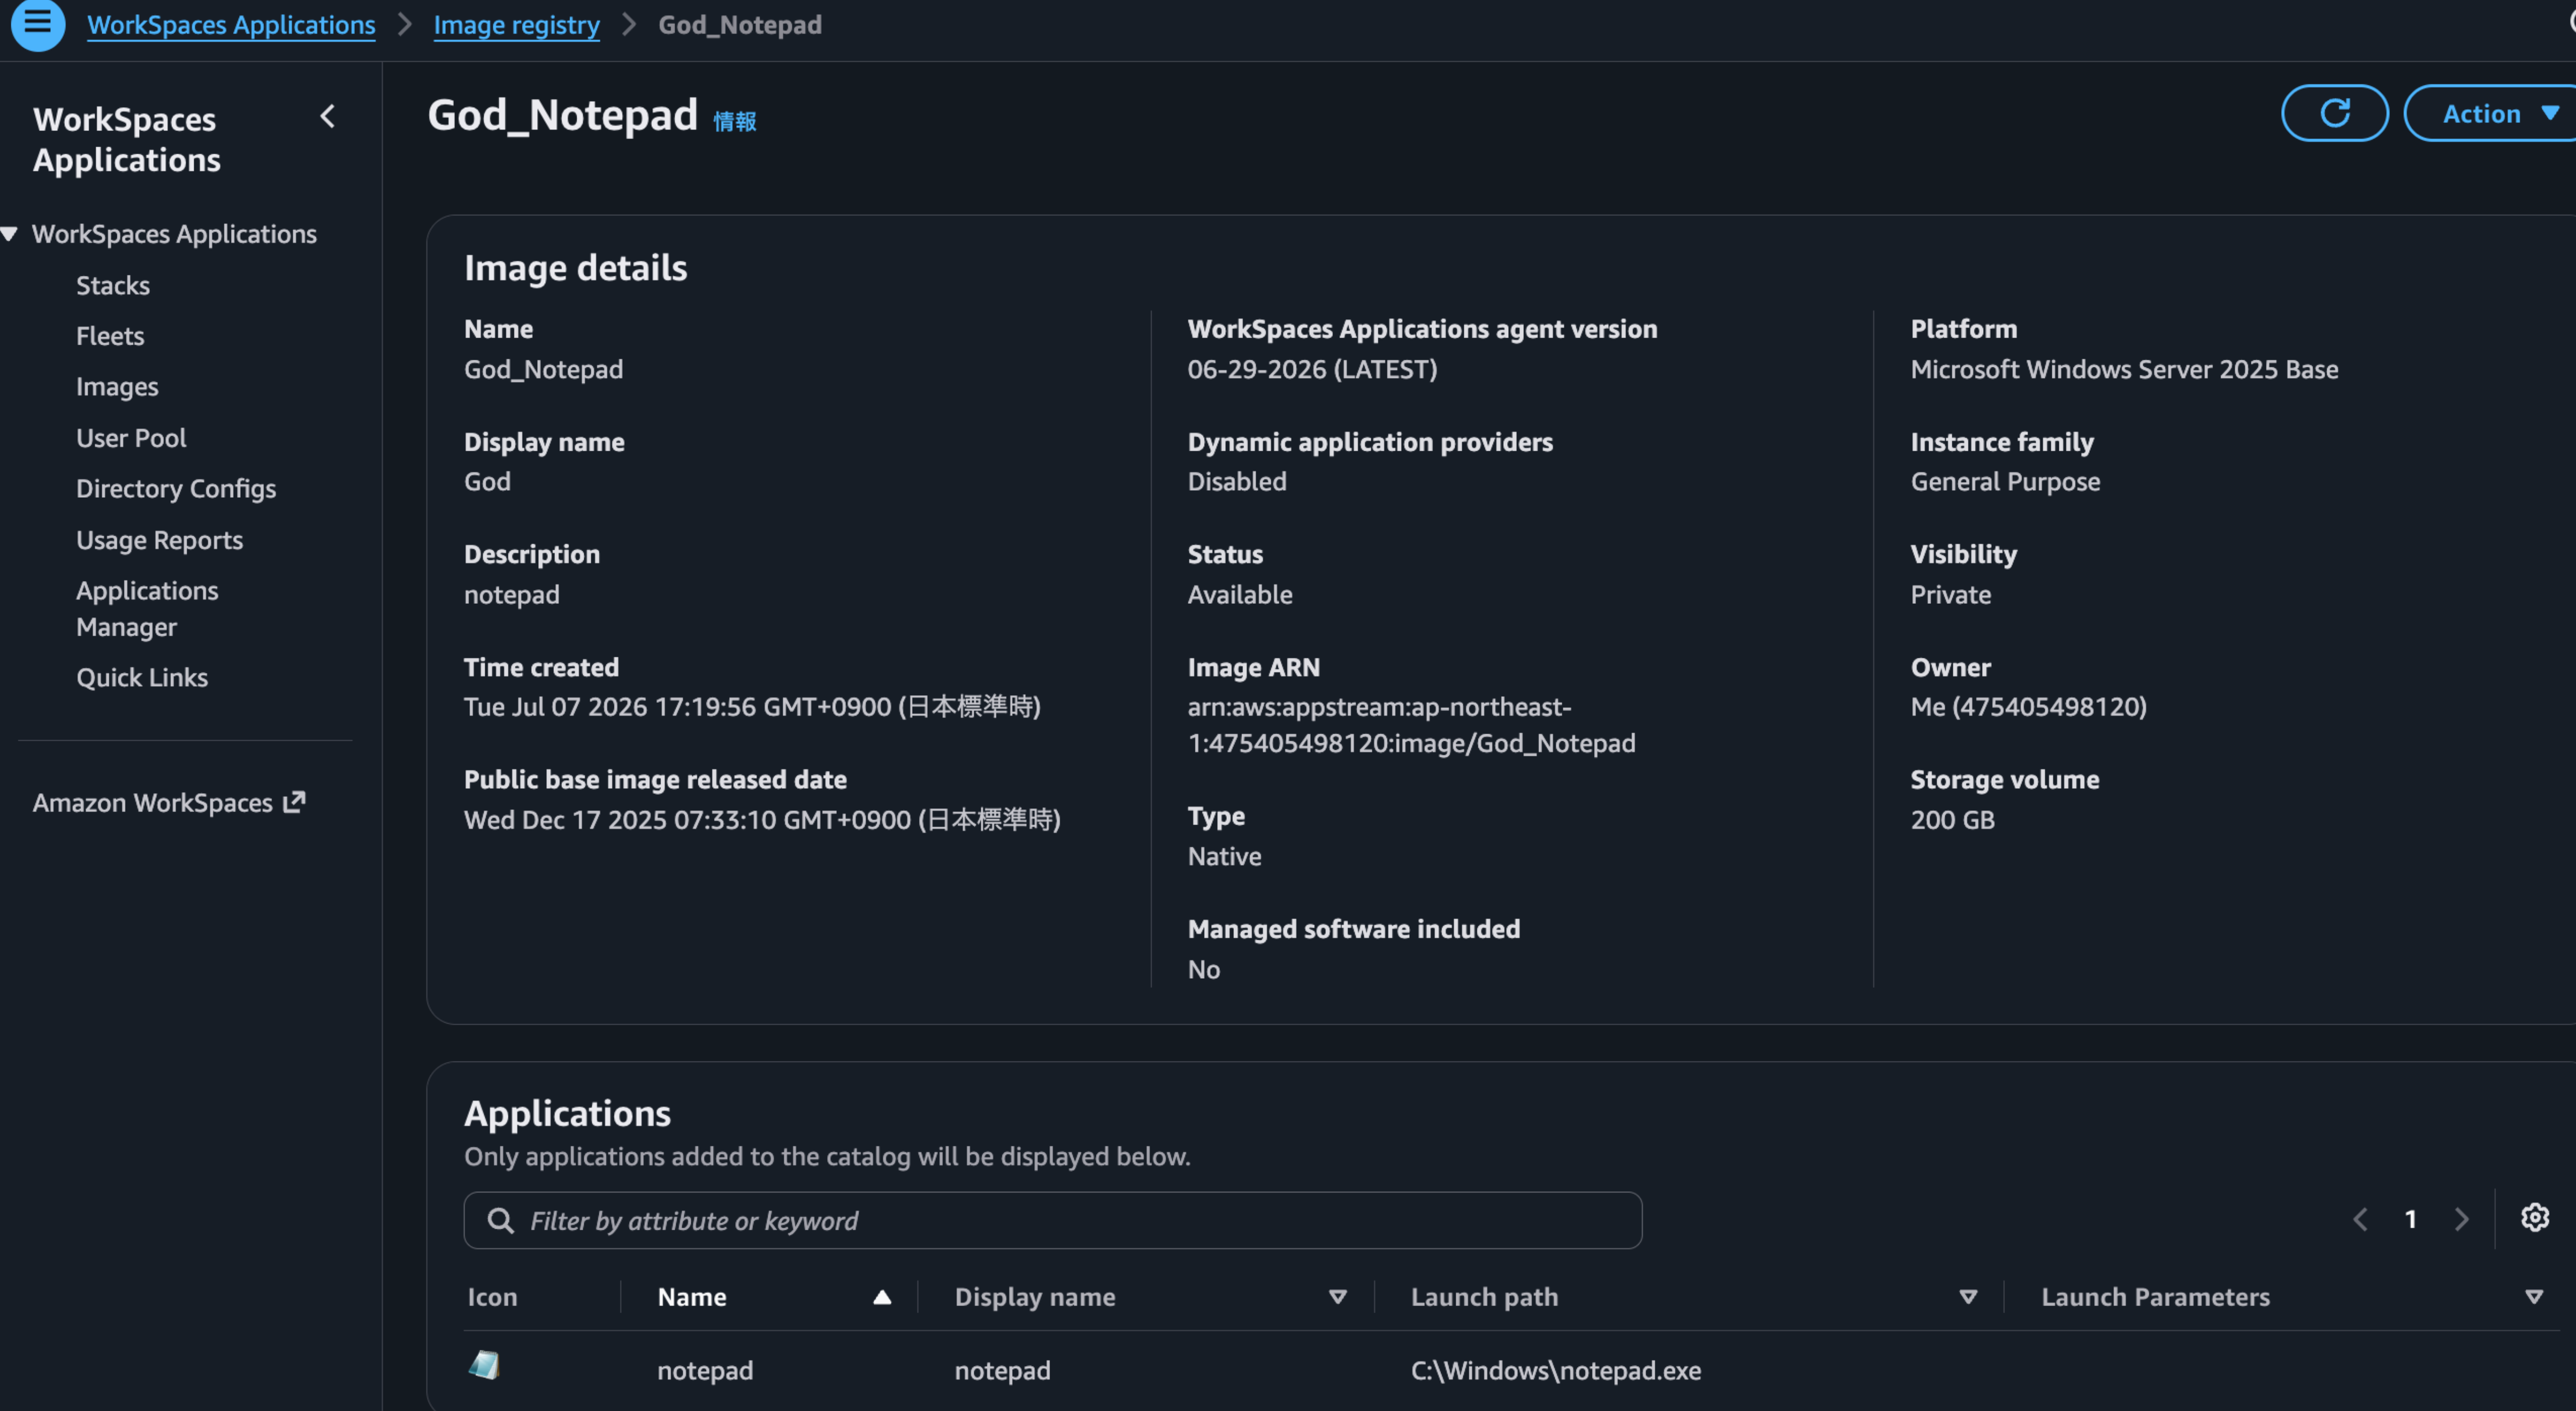Open Stacks in the sidebar
Image resolution: width=2576 pixels, height=1411 pixels.
coord(113,286)
